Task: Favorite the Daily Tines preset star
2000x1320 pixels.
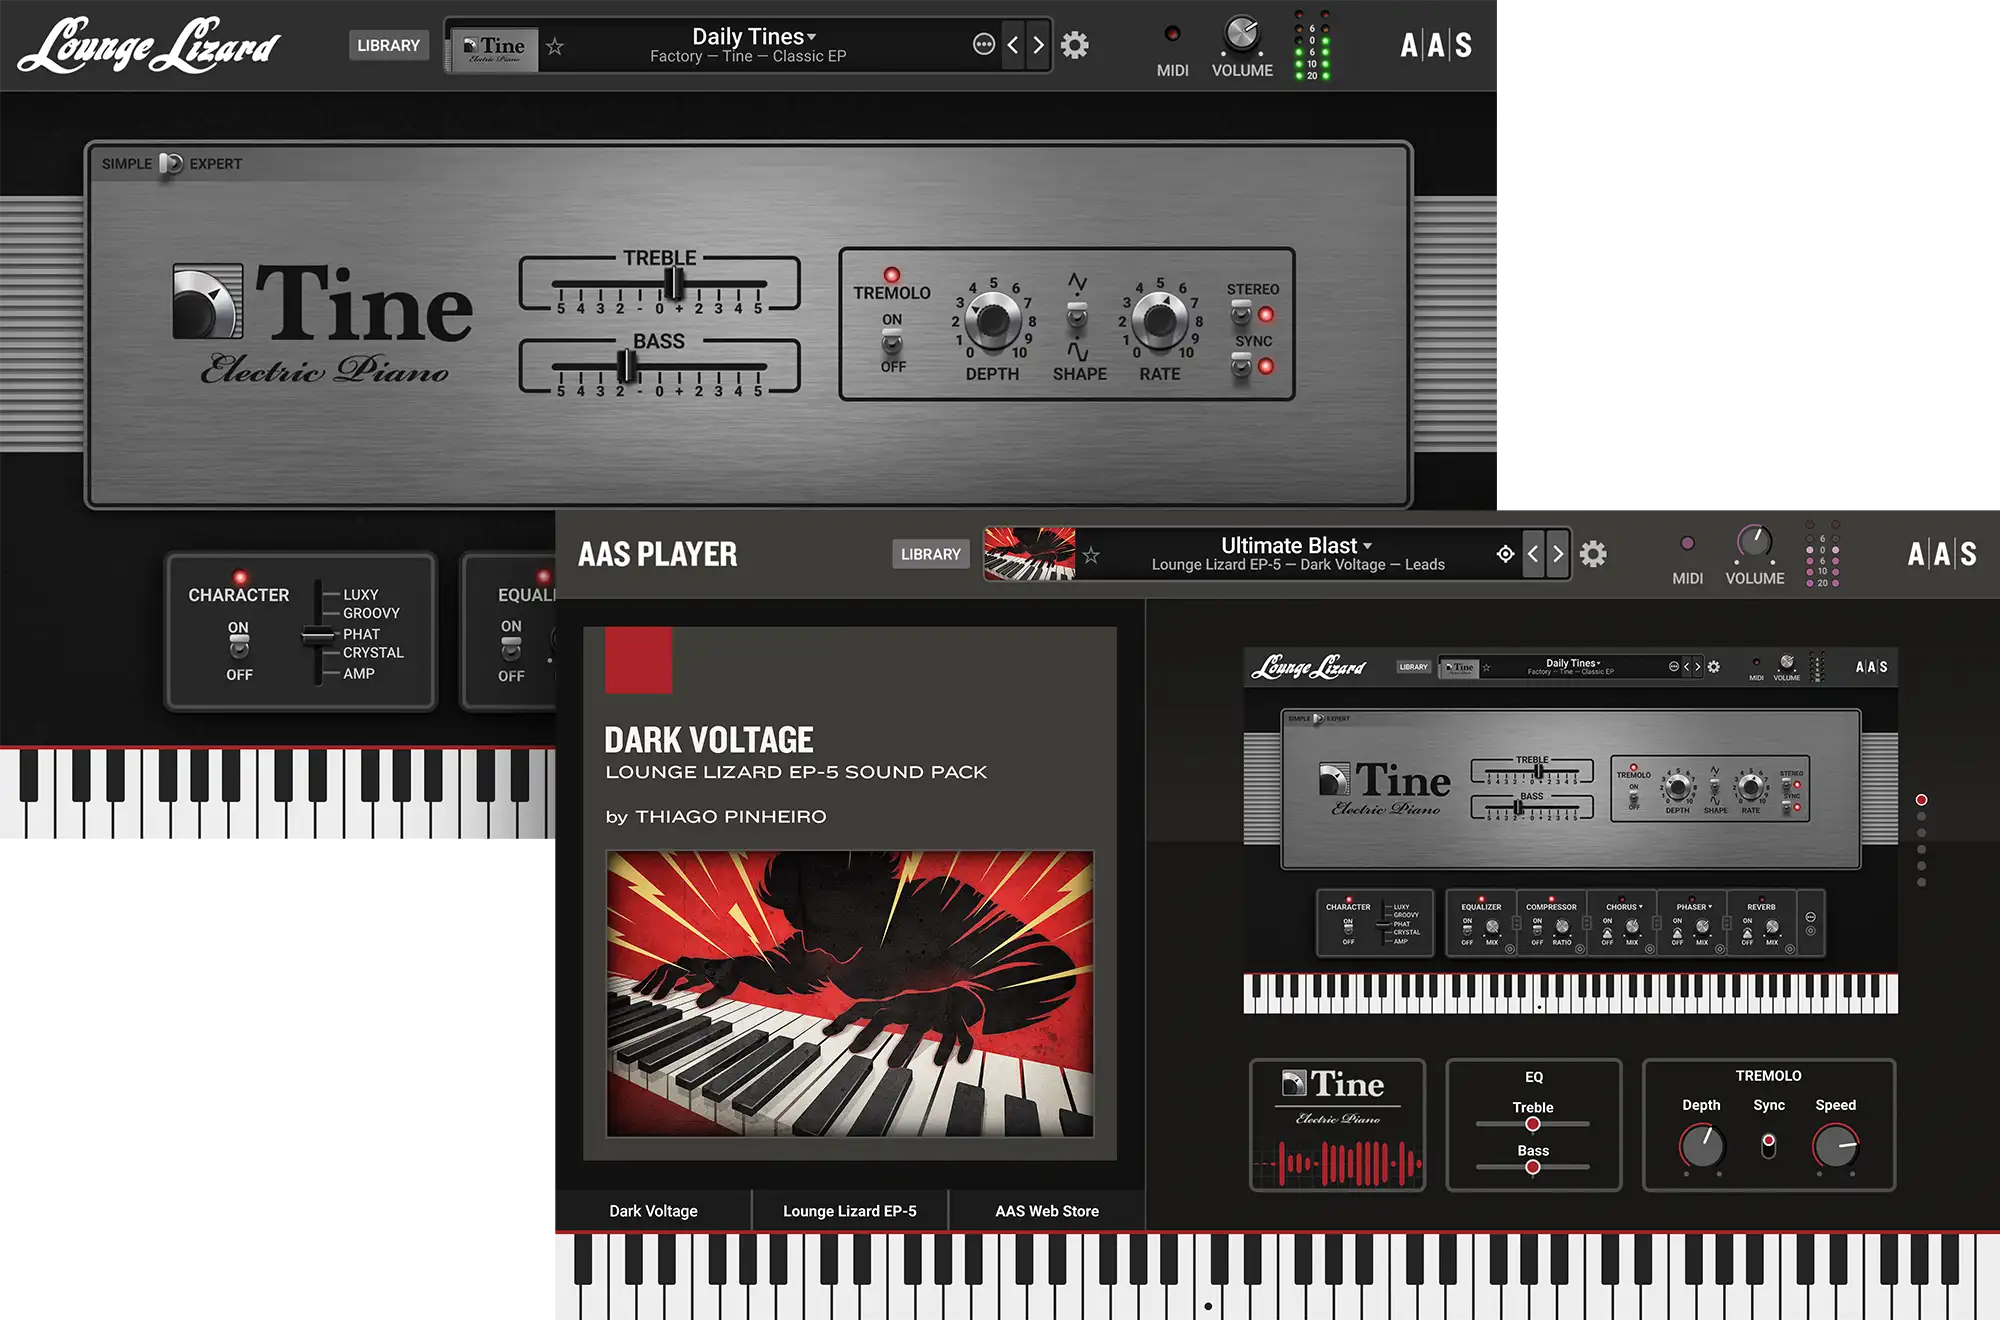Action: pos(555,46)
